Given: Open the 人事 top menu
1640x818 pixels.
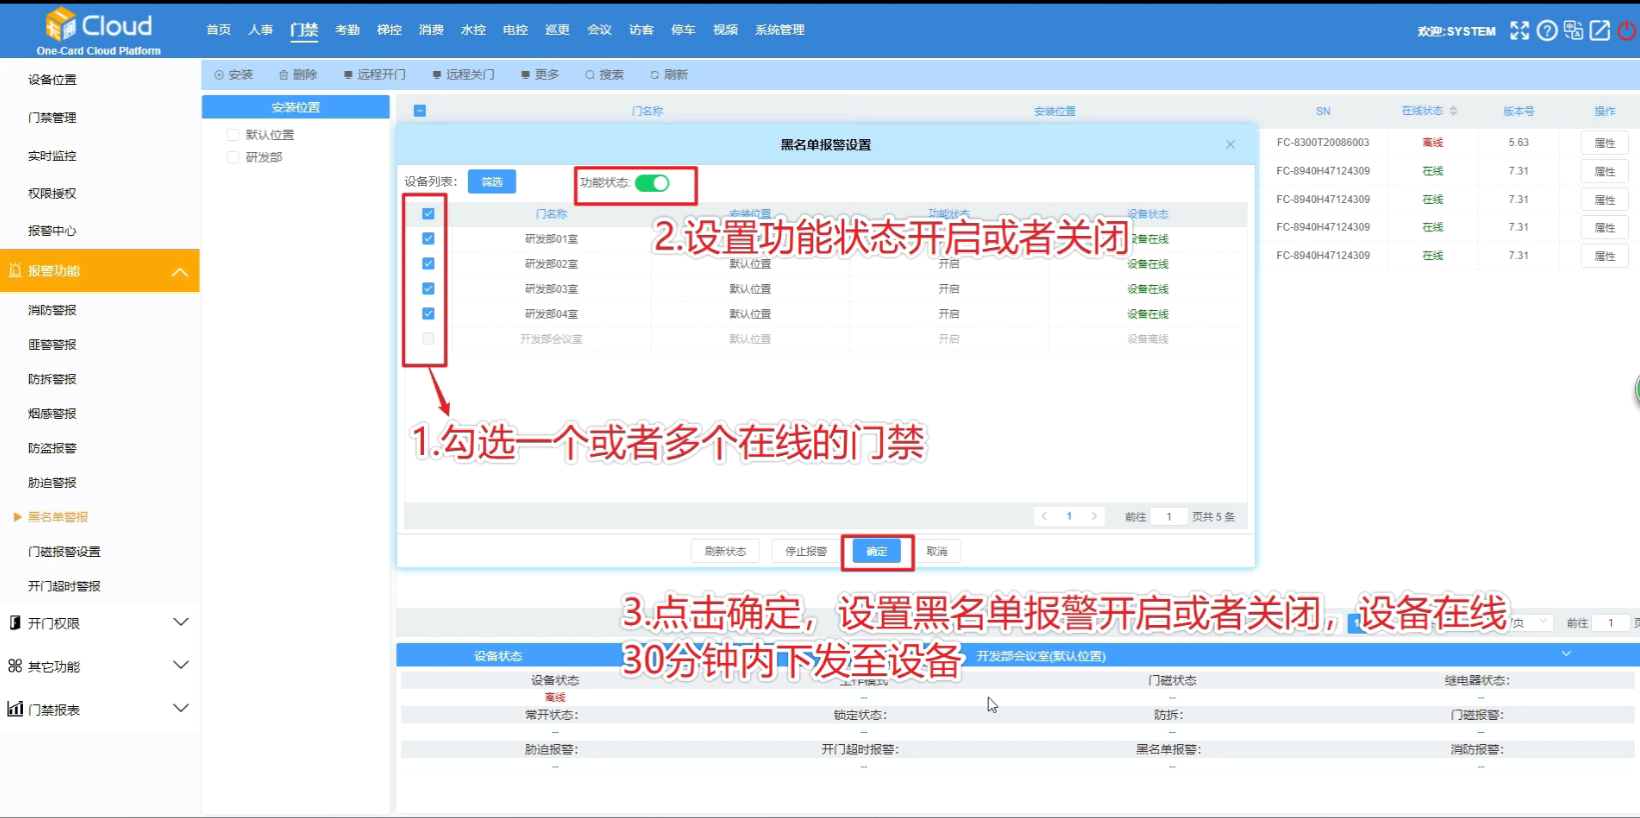Looking at the screenshot, I should [260, 30].
